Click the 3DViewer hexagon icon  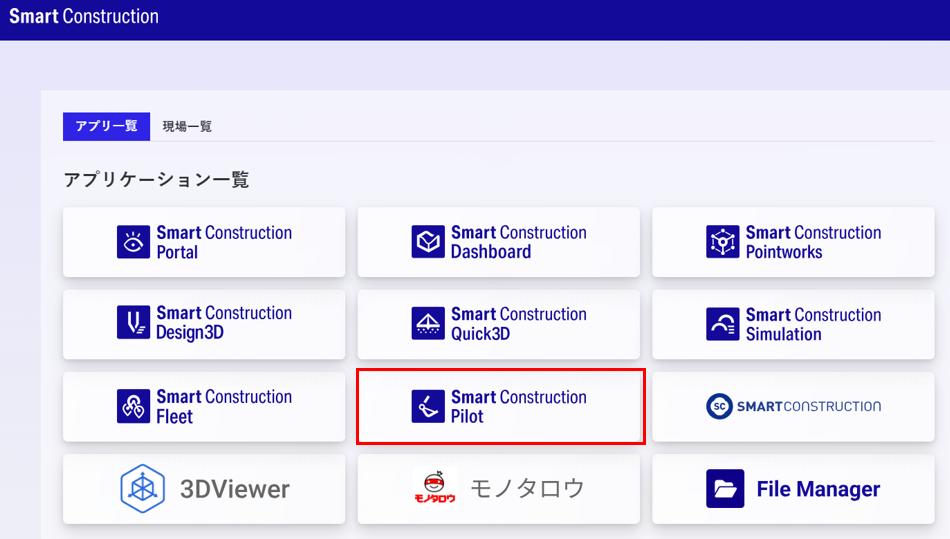tap(142, 489)
